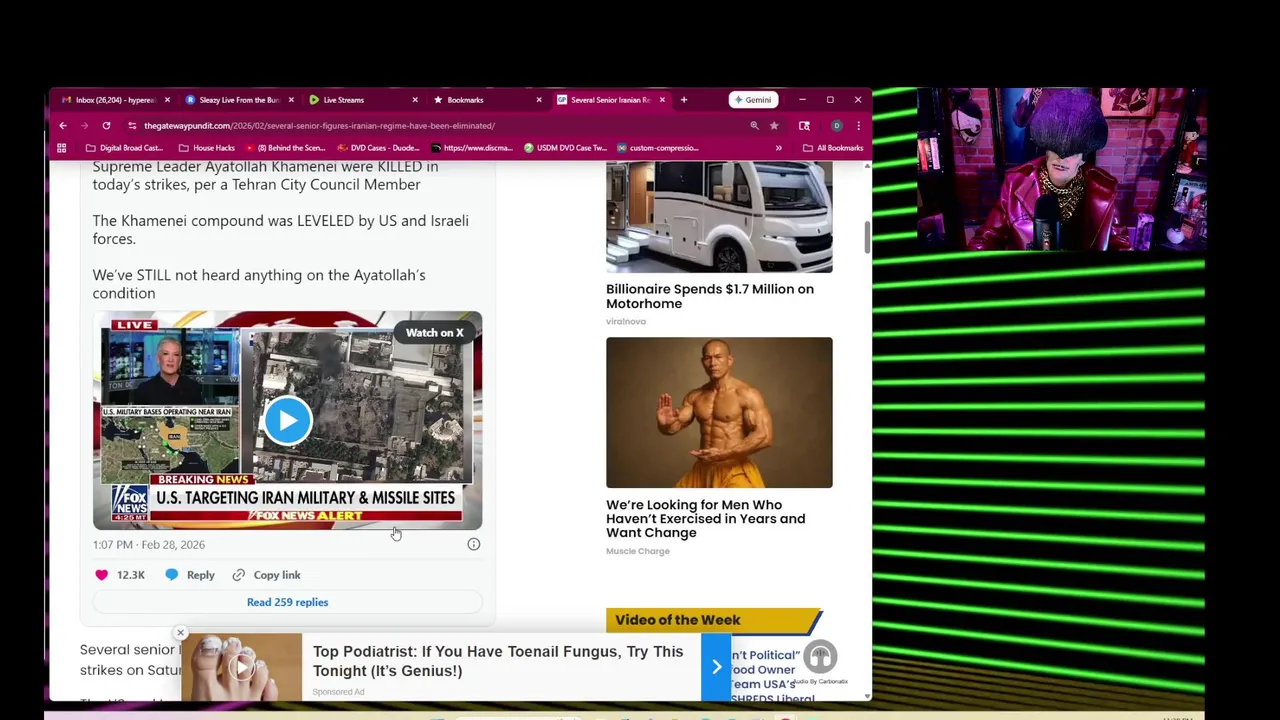
Task: Open Chrome's three-dot menu
Action: pos(858,126)
